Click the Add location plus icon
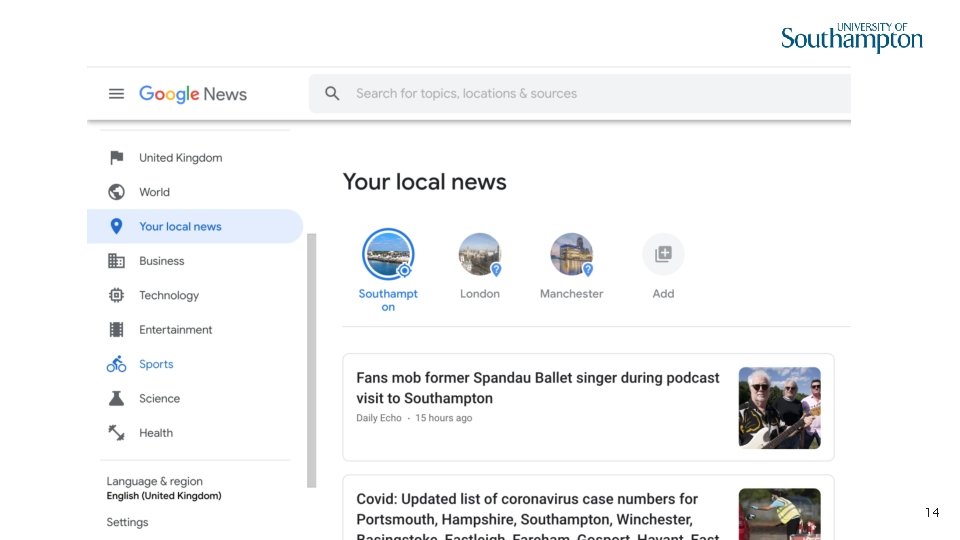 click(x=663, y=254)
